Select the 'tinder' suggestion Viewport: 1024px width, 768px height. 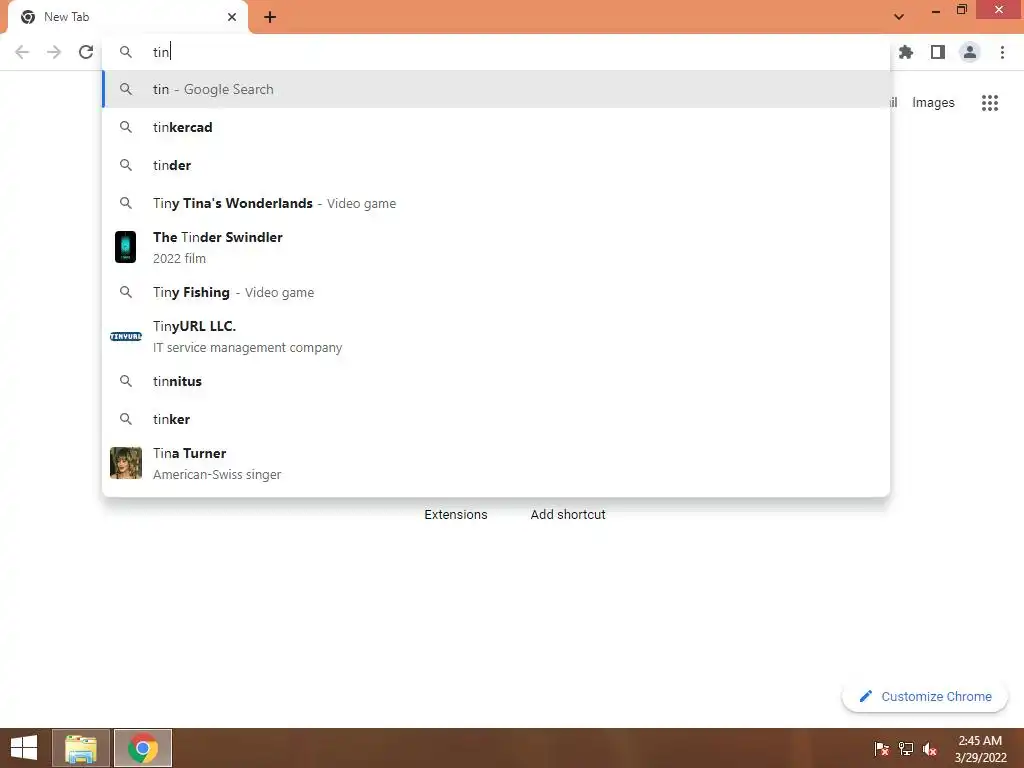tap(496, 165)
